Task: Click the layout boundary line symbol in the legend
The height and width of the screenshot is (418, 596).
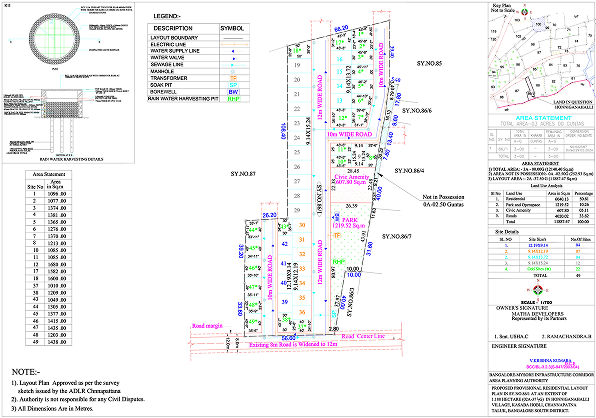Action: coord(234,38)
